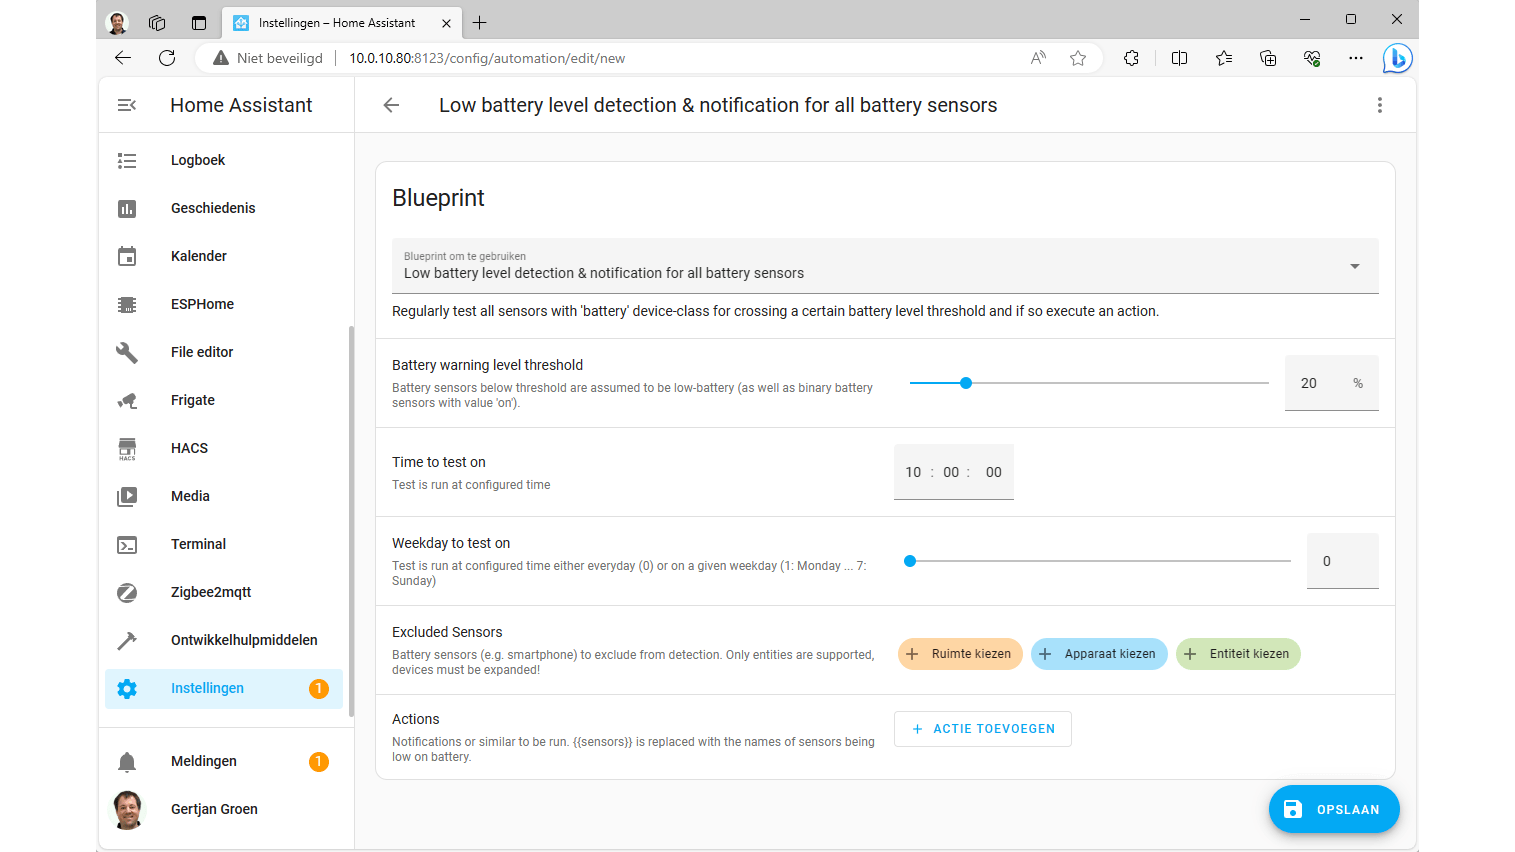Select Instellingen in the sidebar
Image resolution: width=1515 pixels, height=852 pixels.
207,688
